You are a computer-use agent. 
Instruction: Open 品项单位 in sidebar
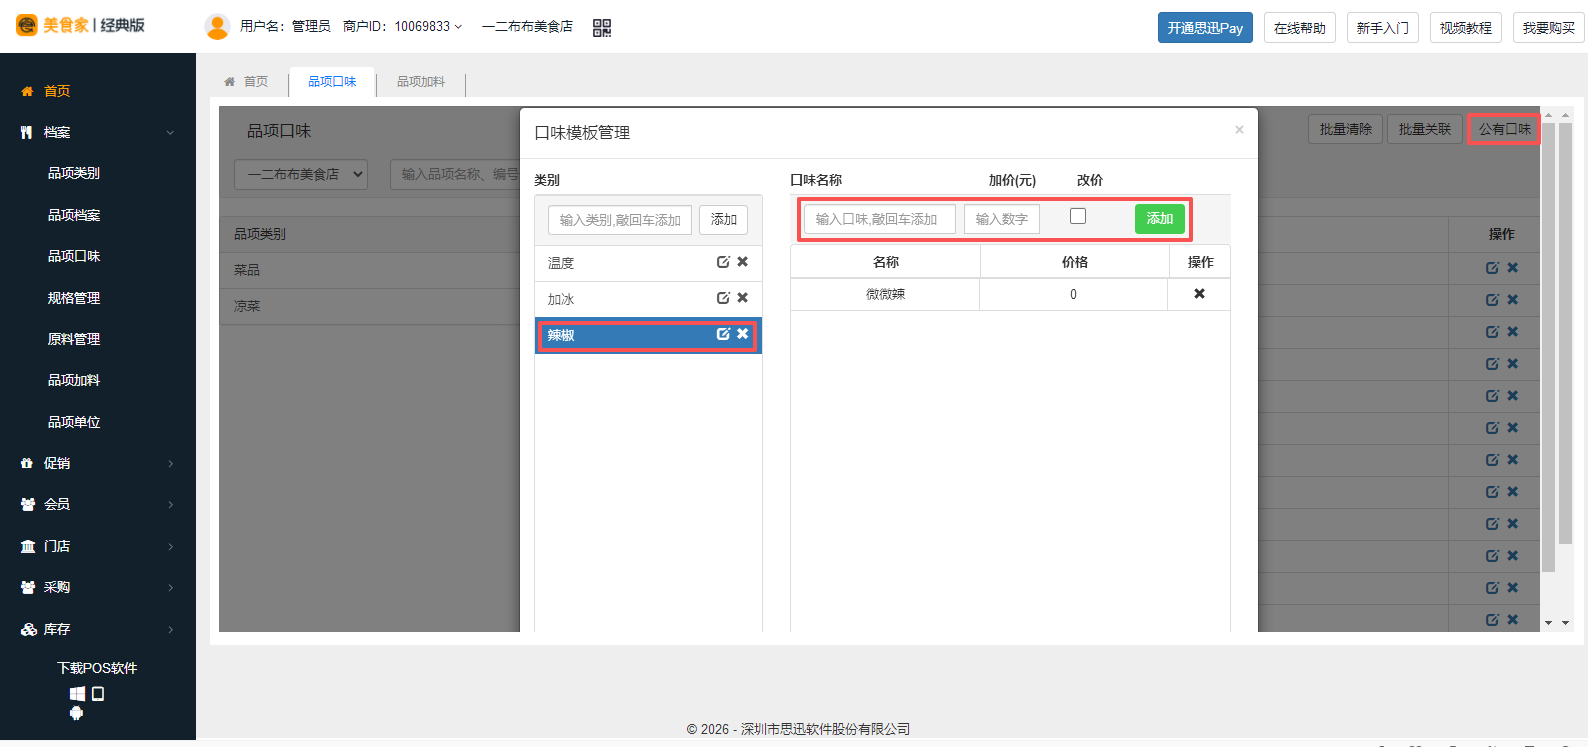click(x=74, y=422)
